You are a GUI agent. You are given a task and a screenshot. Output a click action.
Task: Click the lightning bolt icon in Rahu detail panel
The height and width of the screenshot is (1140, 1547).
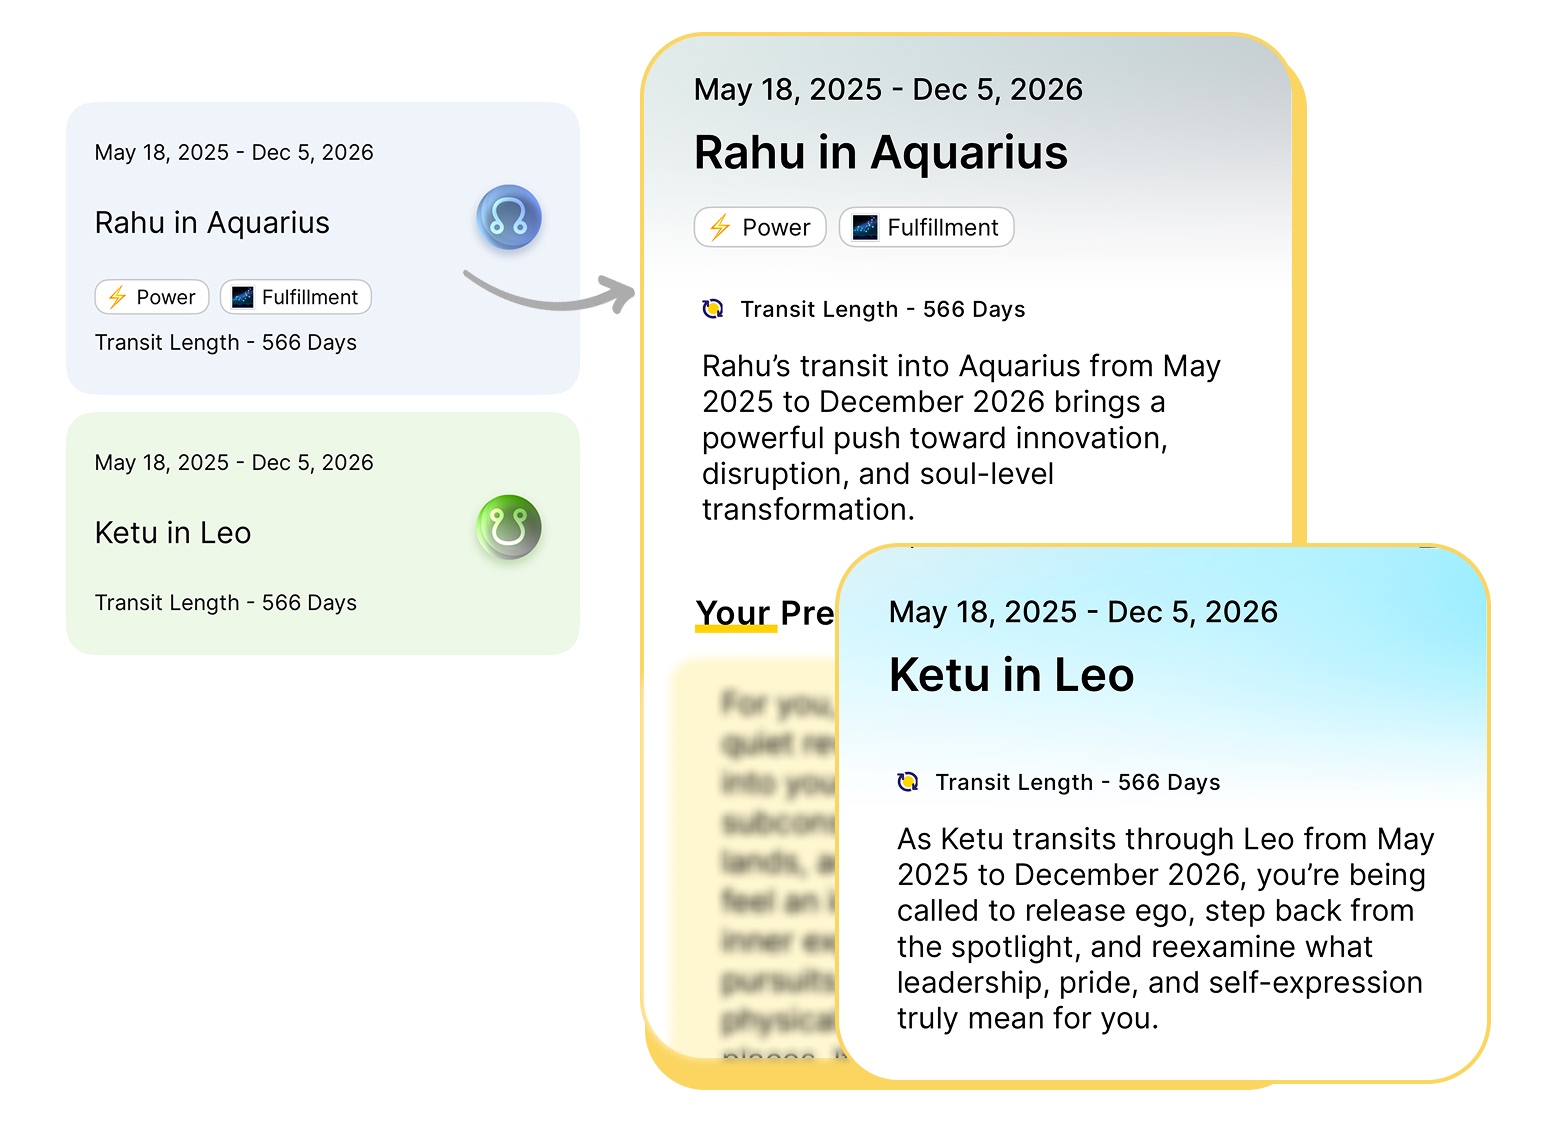(720, 227)
